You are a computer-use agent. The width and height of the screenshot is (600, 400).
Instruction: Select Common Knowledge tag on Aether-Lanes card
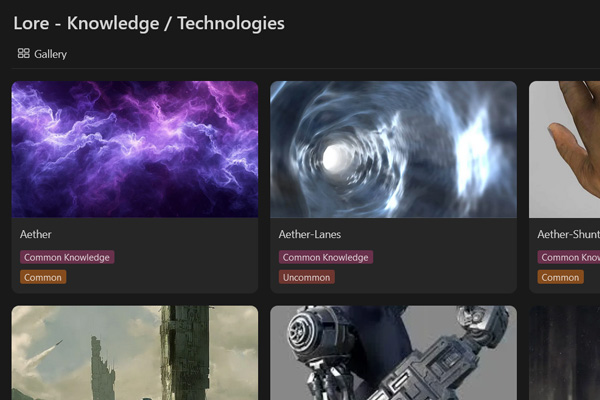[x=326, y=257]
